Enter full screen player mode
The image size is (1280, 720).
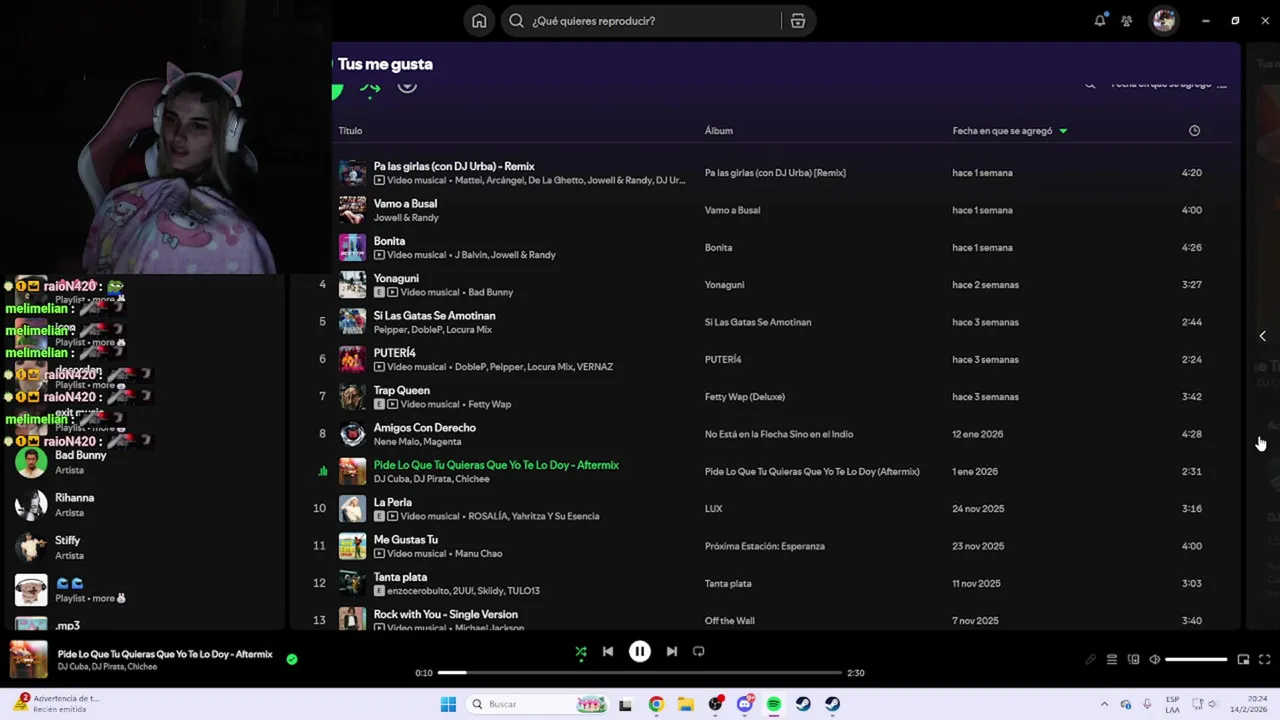(1264, 659)
